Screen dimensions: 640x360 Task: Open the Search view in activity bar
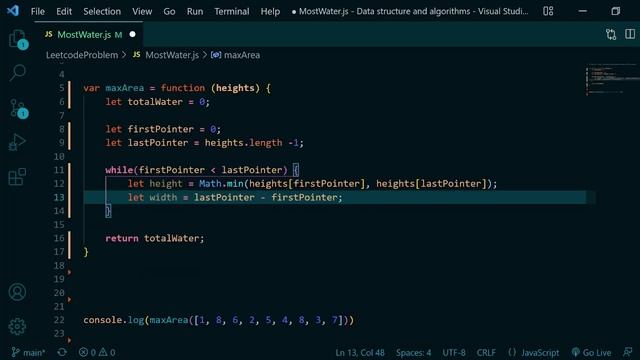(18, 73)
